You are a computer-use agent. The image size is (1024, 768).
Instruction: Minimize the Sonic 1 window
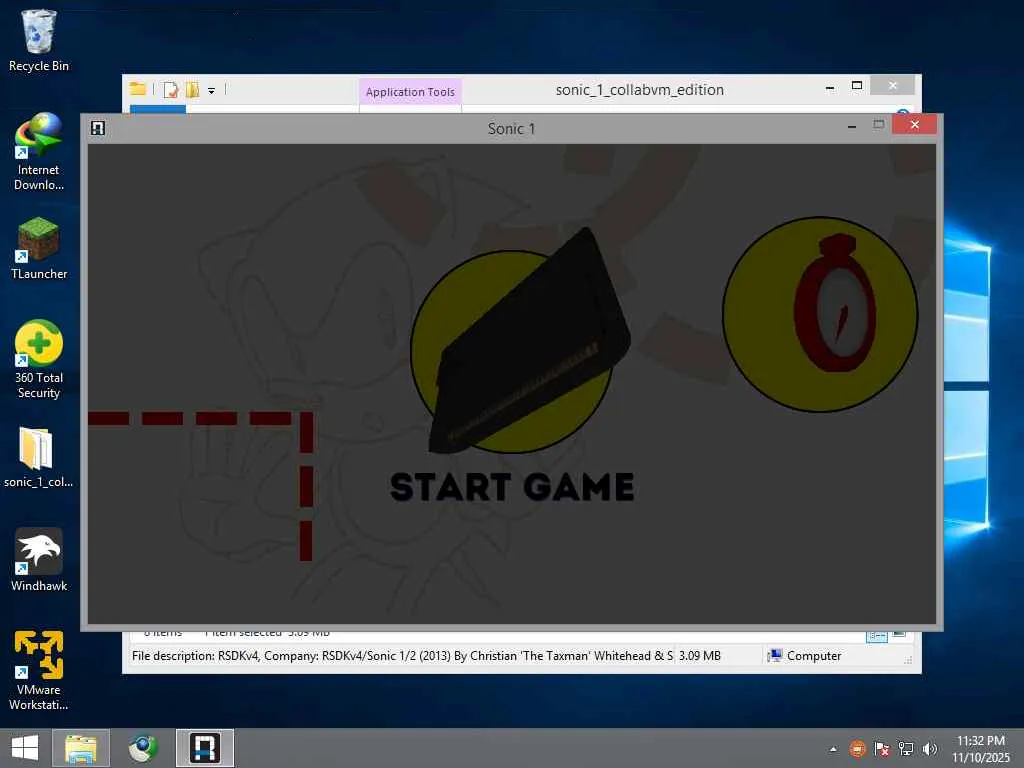[x=852, y=126]
